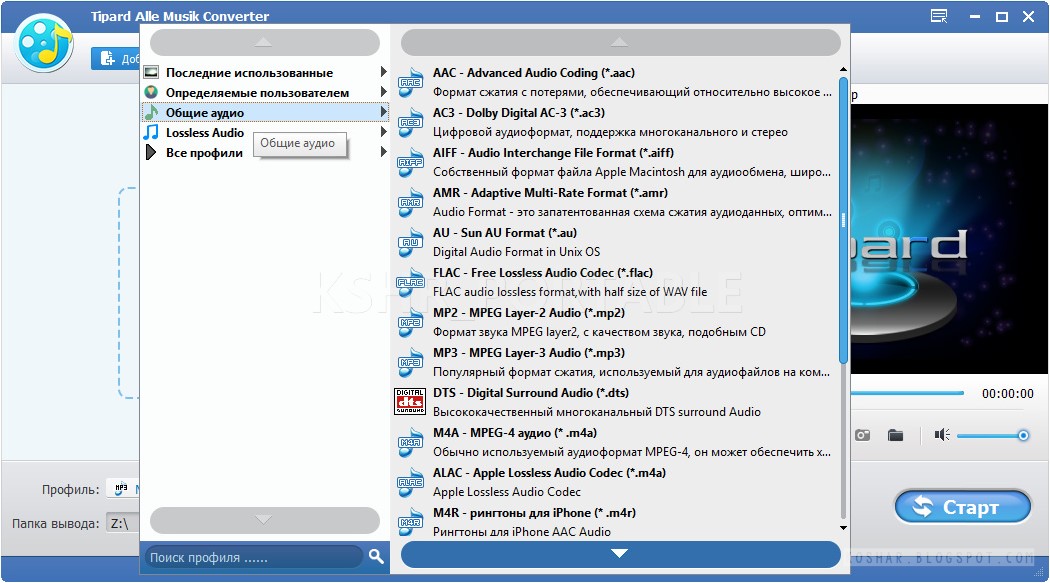Image resolution: width=1050 pixels, height=583 pixels.
Task: Click the add file button
Action: click(x=116, y=59)
